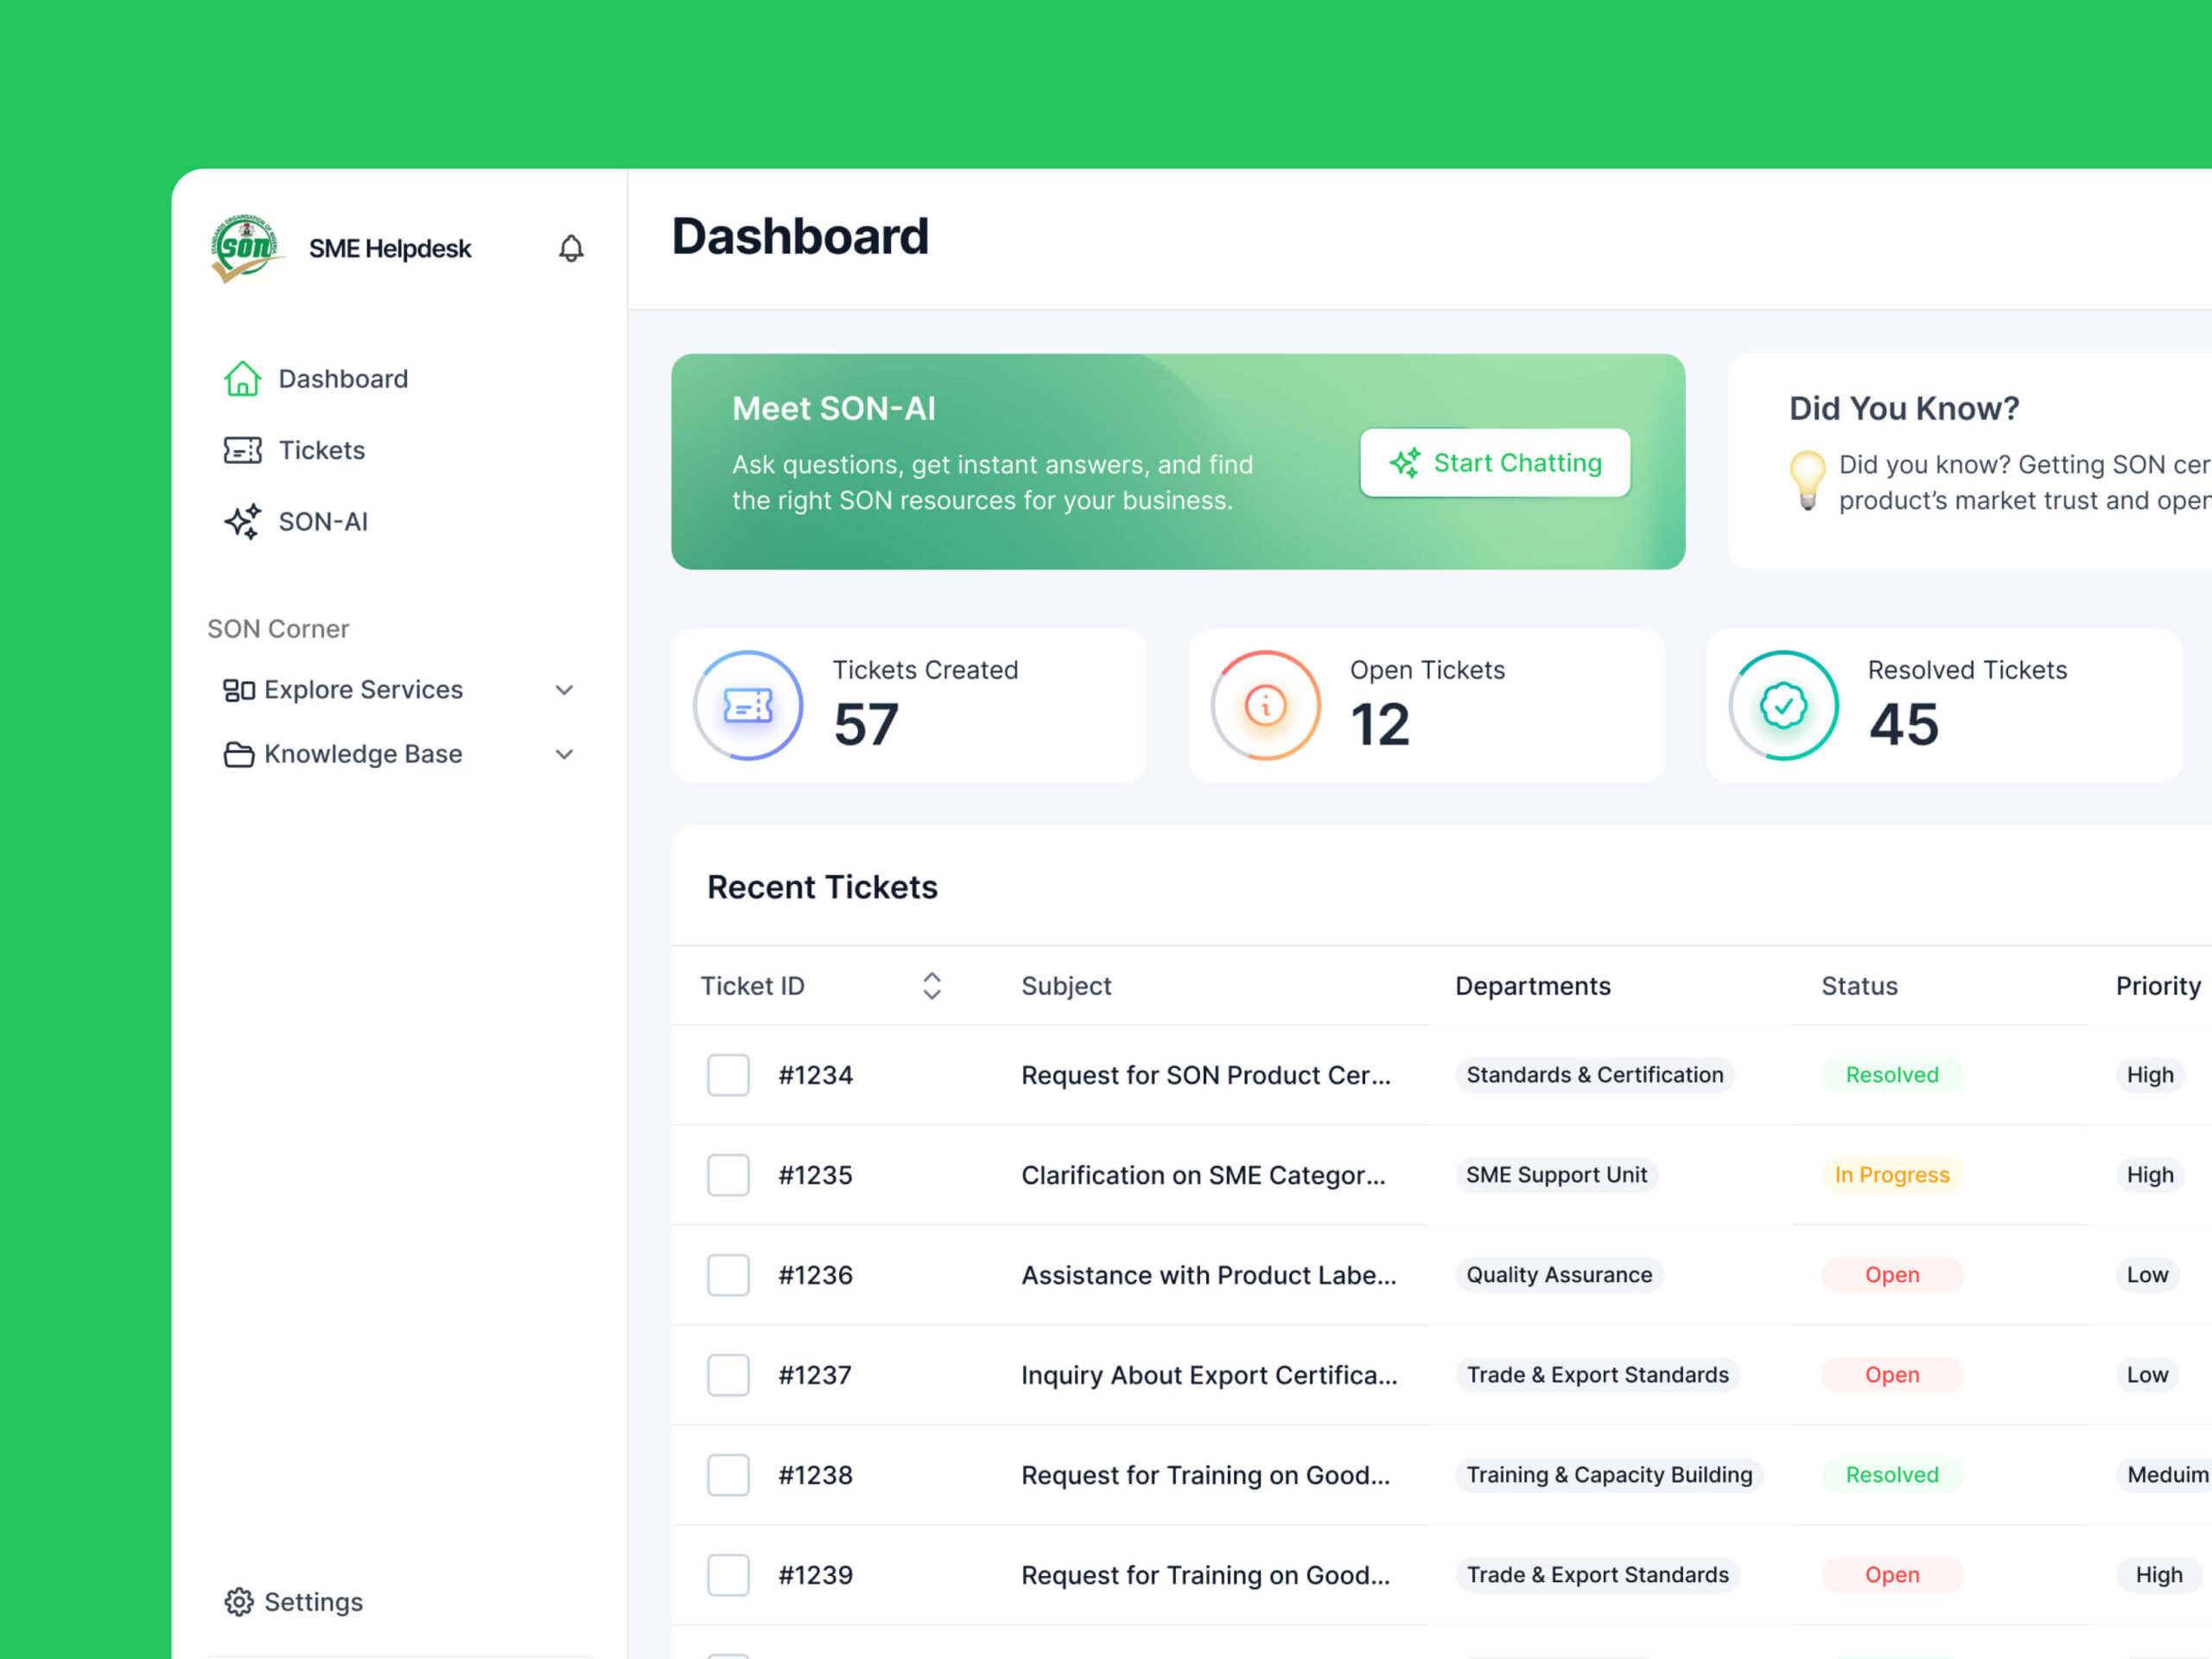Click the Status column header
Screen dimensions: 2212x1659
pyautogui.click(x=1859, y=986)
